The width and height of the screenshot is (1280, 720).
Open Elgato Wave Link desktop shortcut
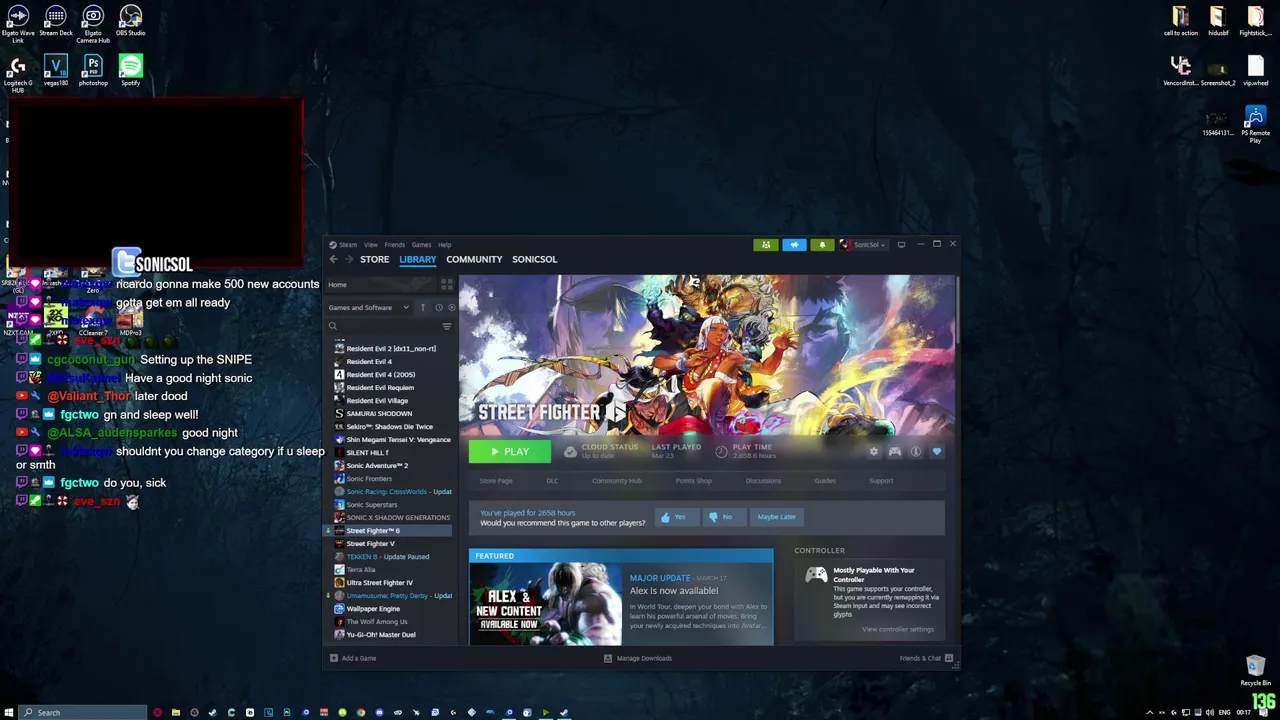pos(18,23)
